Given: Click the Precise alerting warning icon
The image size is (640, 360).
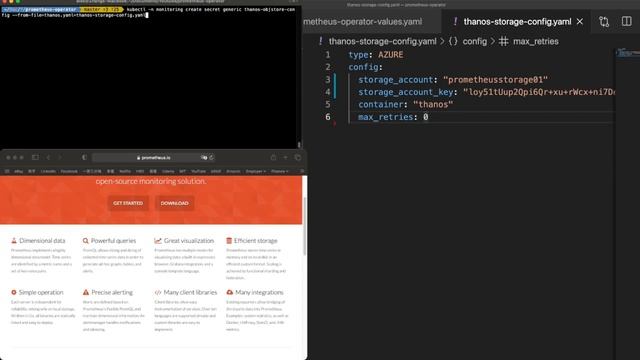Looking at the screenshot, I should (86, 293).
